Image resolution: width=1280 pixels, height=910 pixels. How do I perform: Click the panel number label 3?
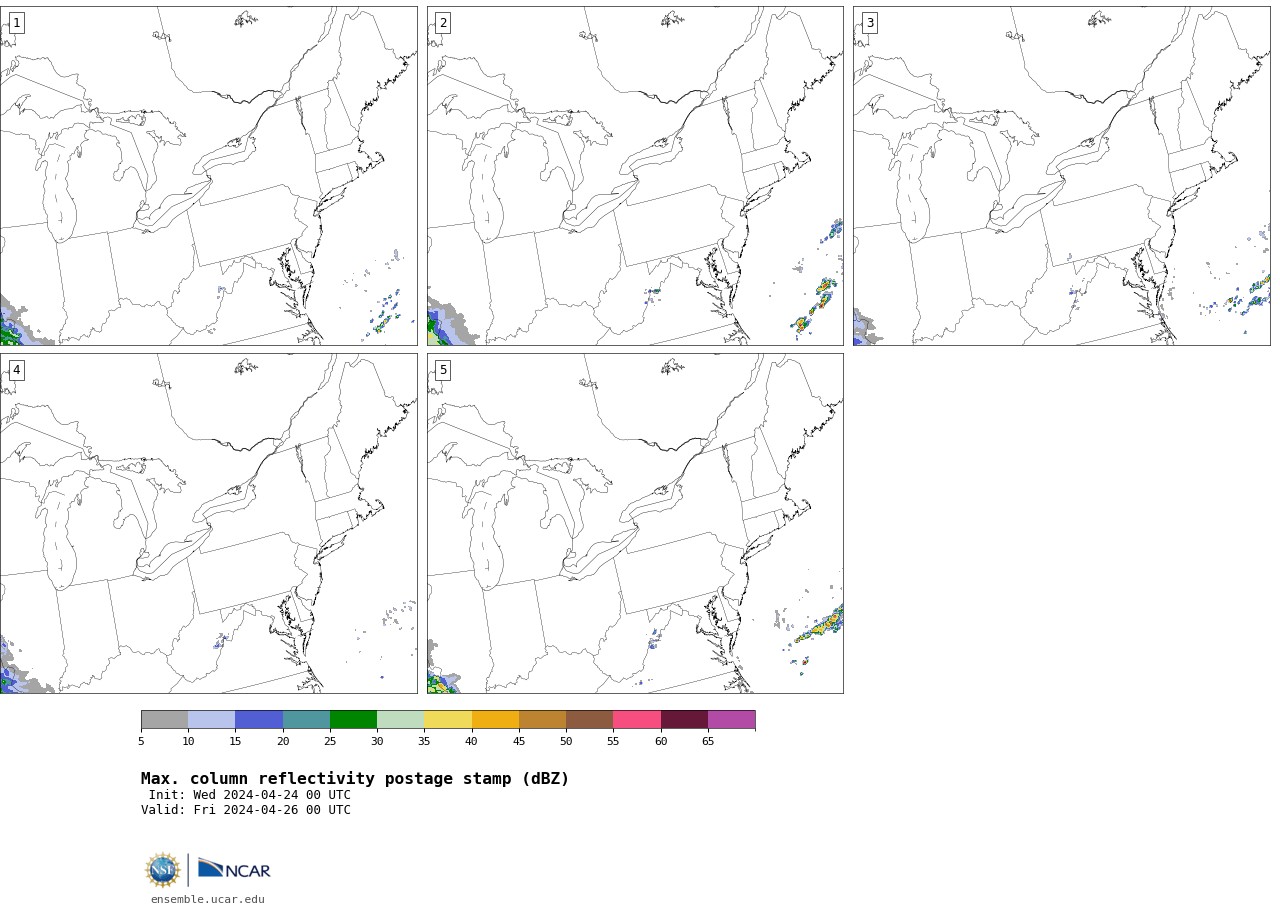[870, 23]
